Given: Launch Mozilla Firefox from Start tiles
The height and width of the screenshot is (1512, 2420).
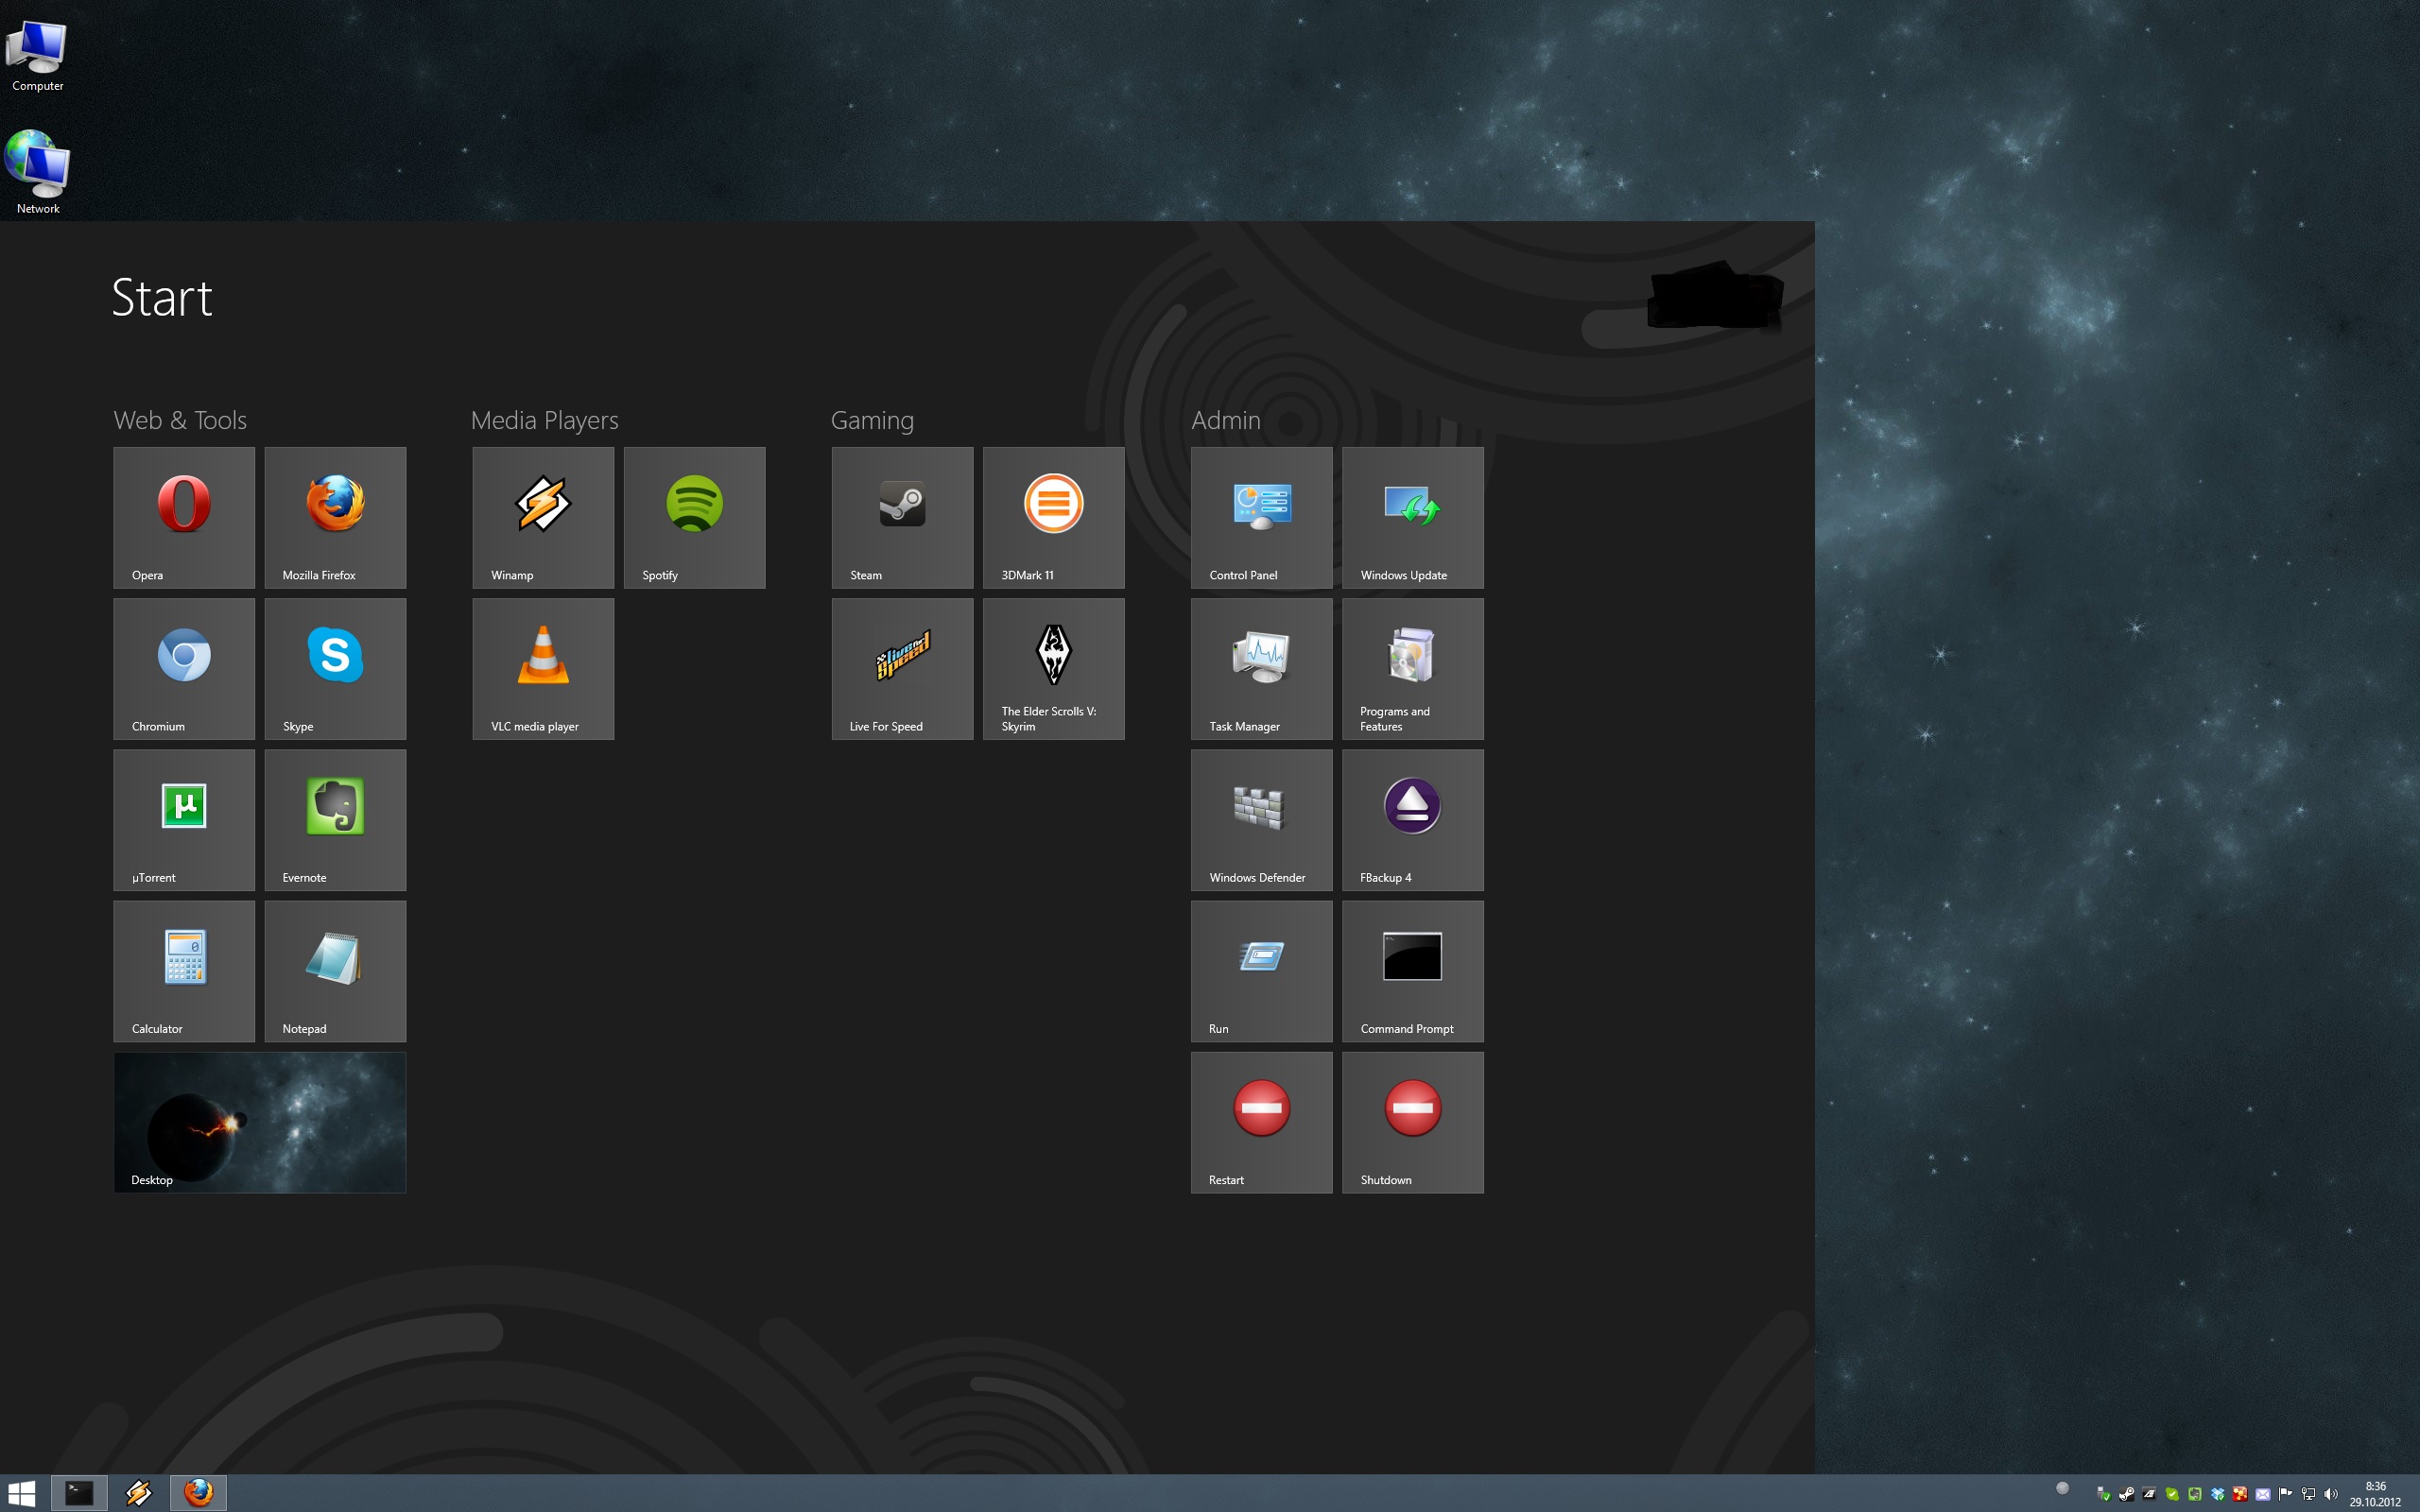Looking at the screenshot, I should [x=335, y=517].
